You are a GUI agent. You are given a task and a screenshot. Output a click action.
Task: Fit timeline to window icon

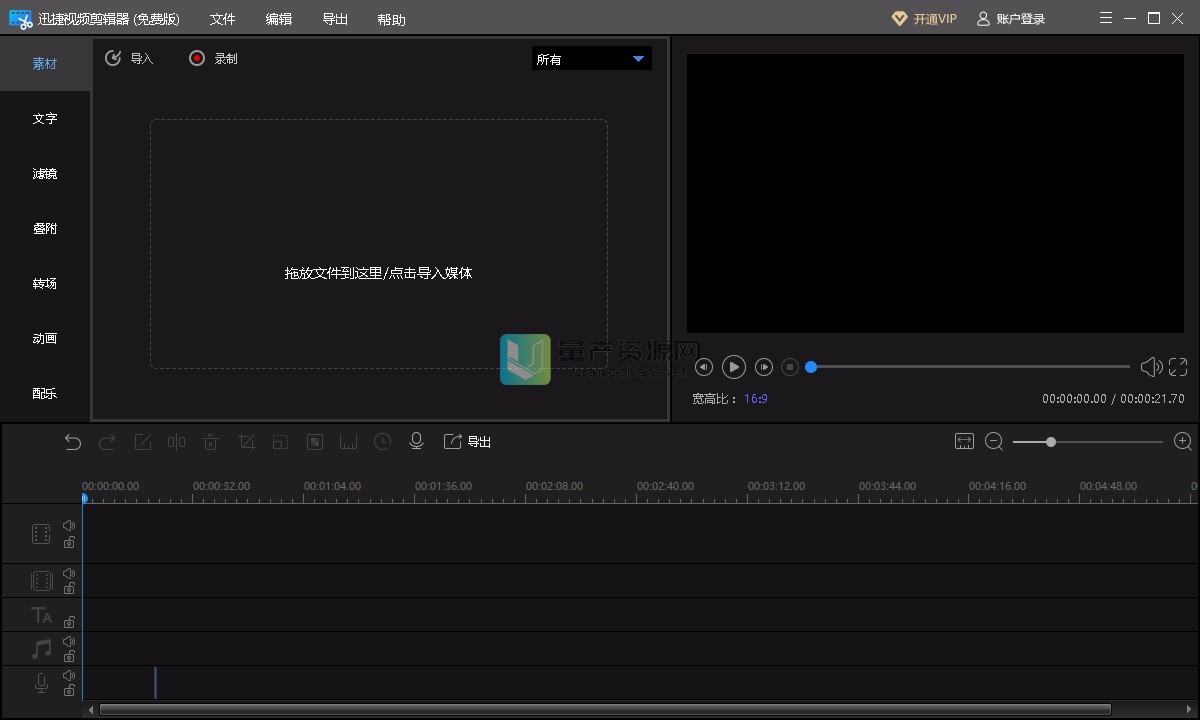tap(964, 441)
